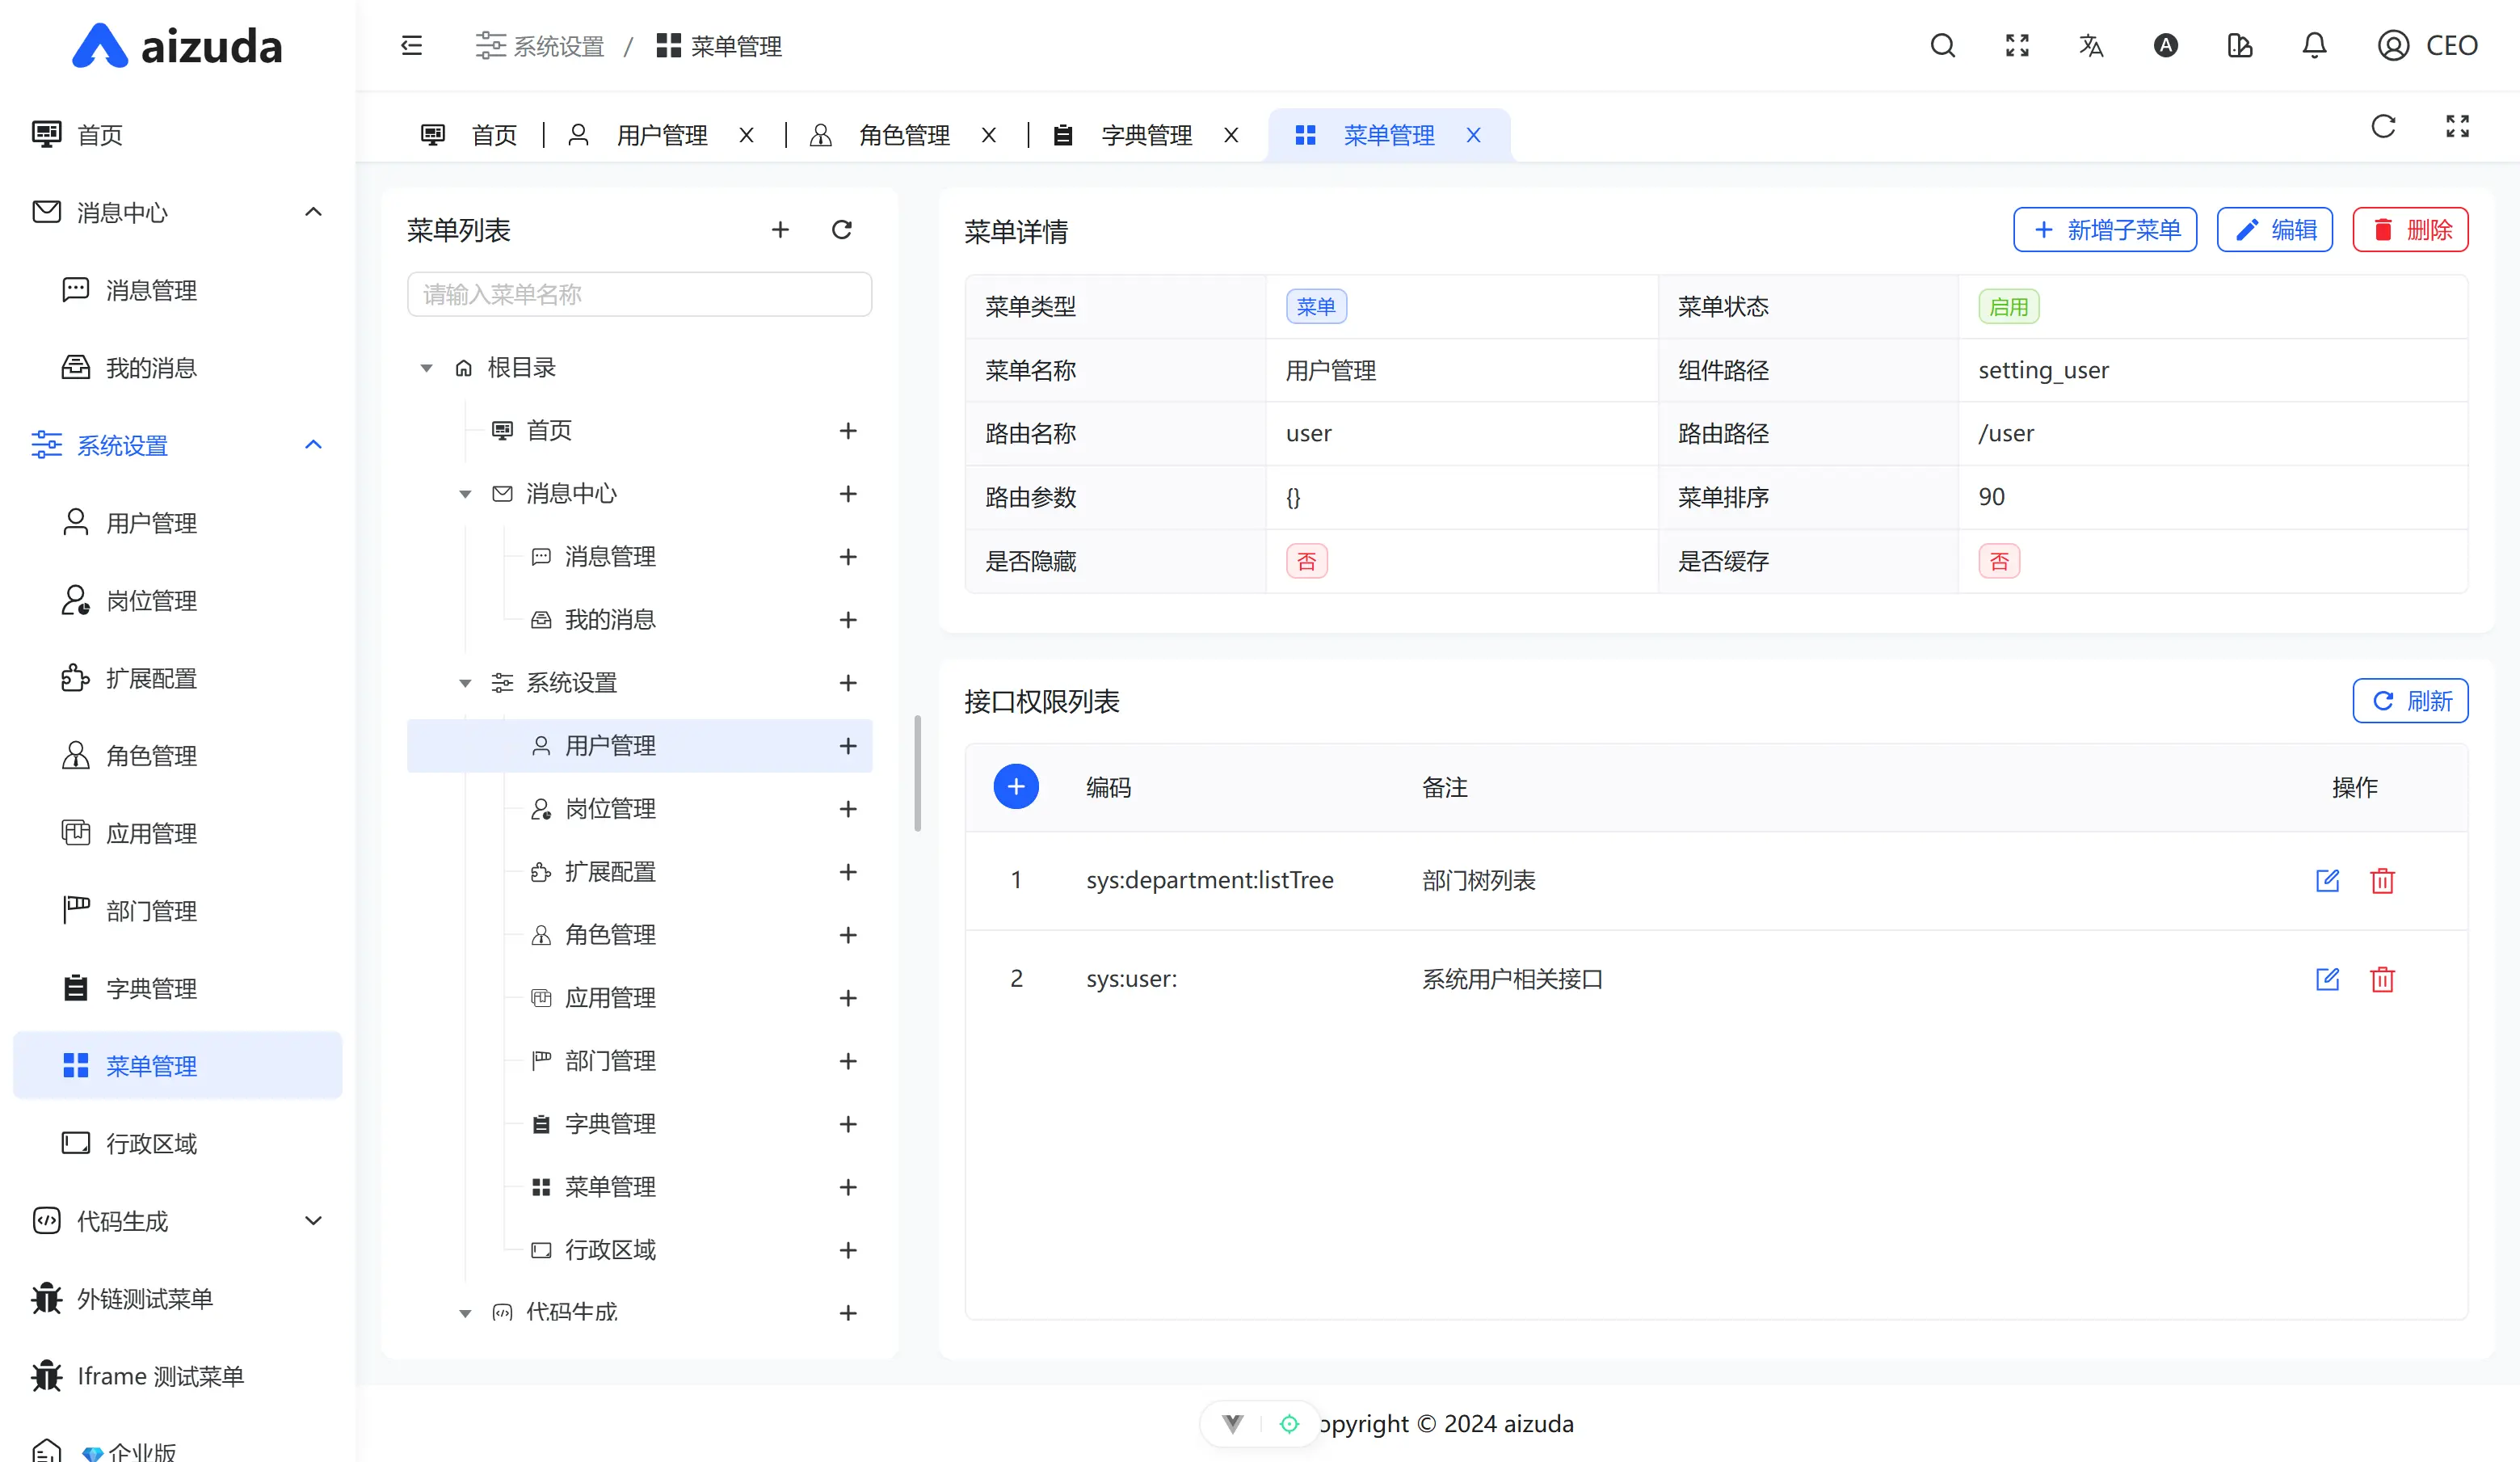The width and height of the screenshot is (2520, 1462).
Task: Click the setting_user component path value
Action: tap(2043, 370)
